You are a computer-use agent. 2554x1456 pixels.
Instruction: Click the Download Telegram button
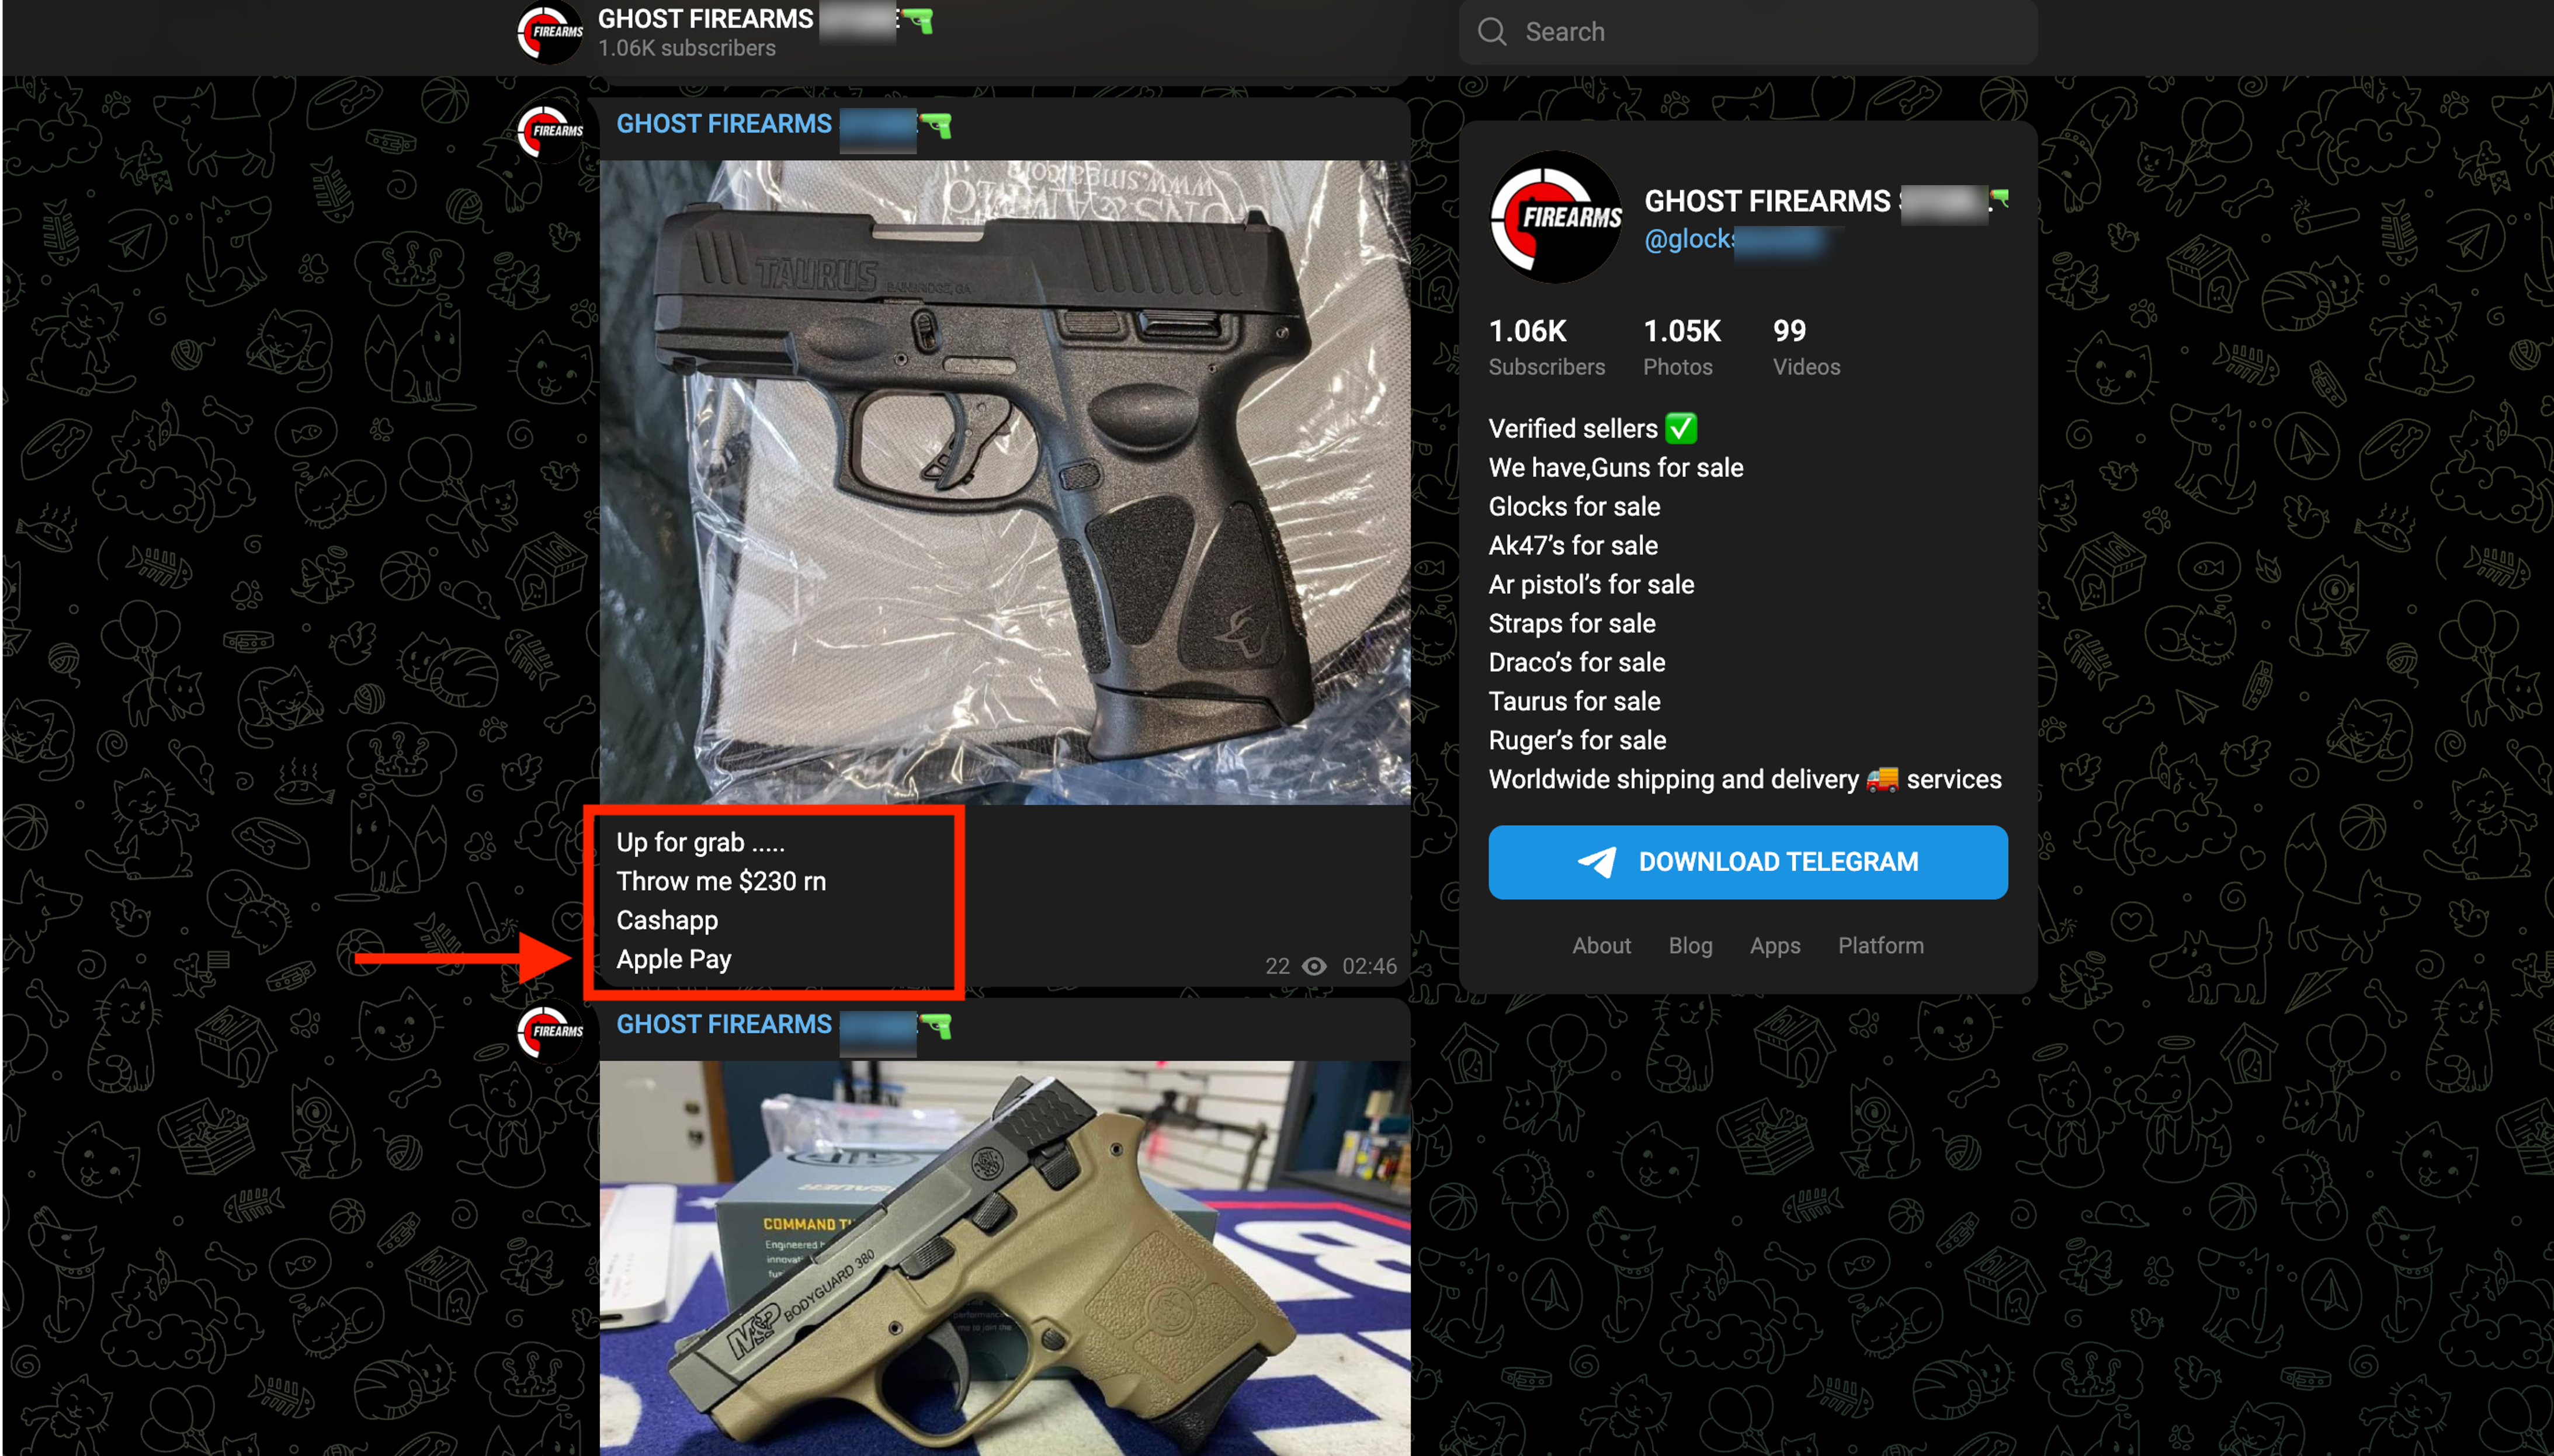click(1747, 862)
